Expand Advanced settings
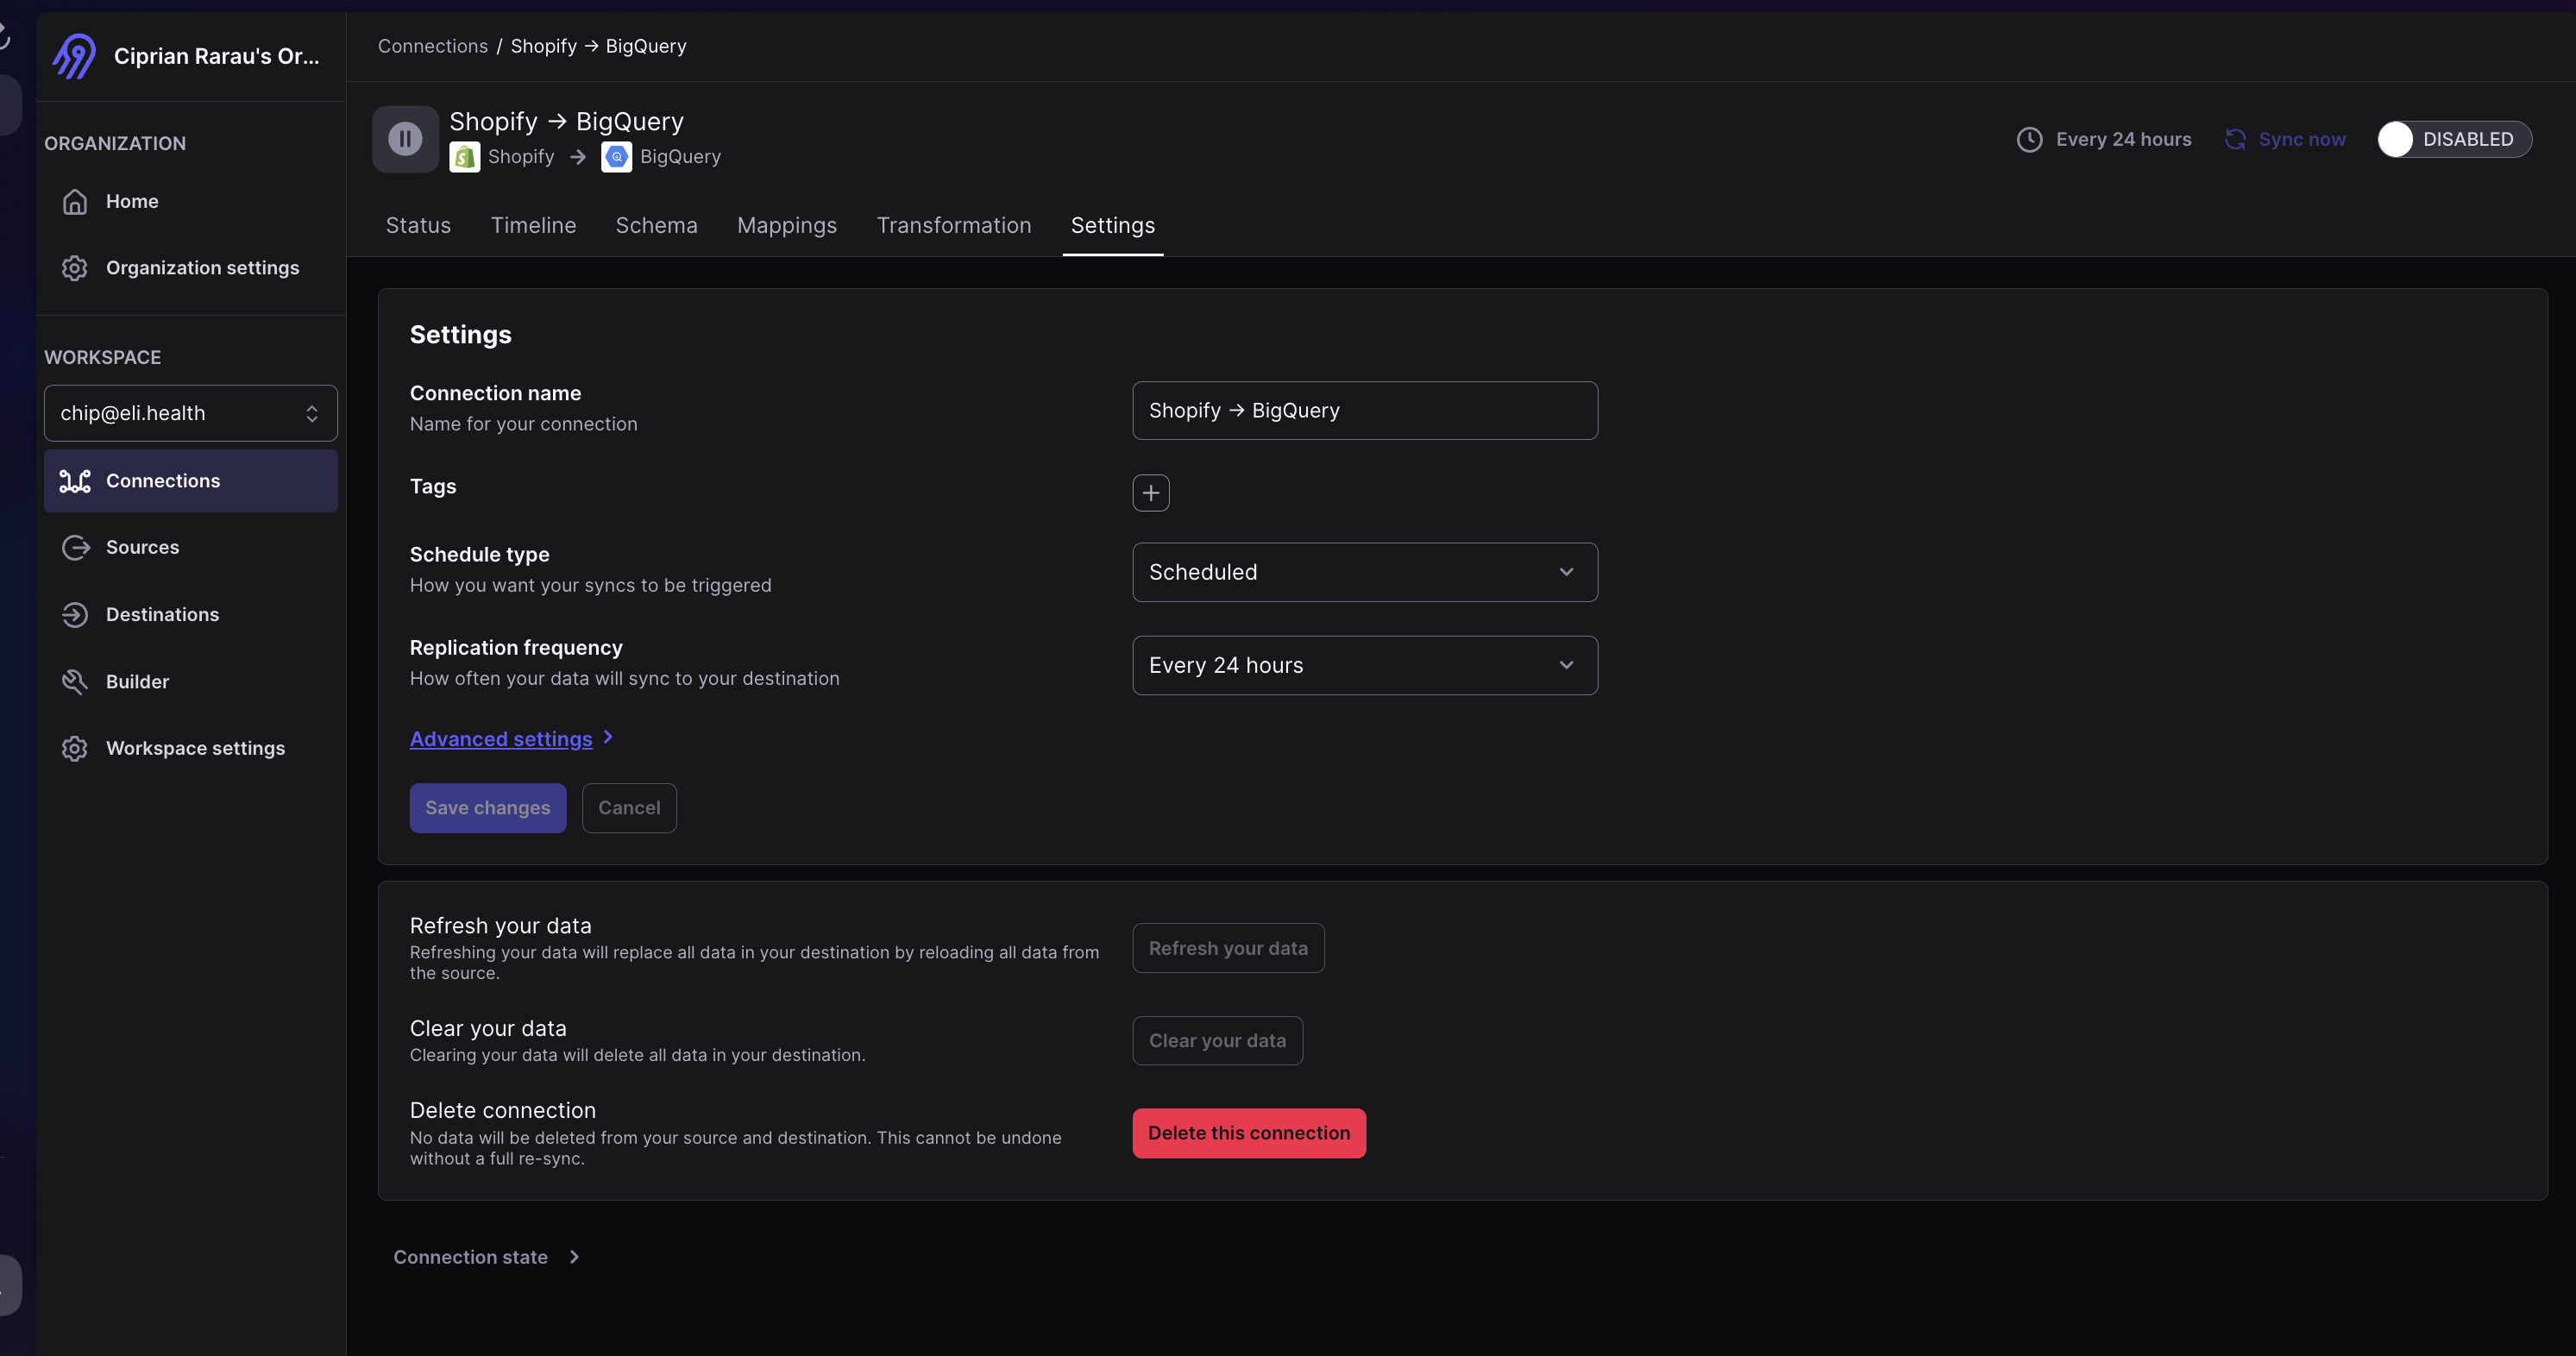This screenshot has width=2576, height=1356. point(501,738)
